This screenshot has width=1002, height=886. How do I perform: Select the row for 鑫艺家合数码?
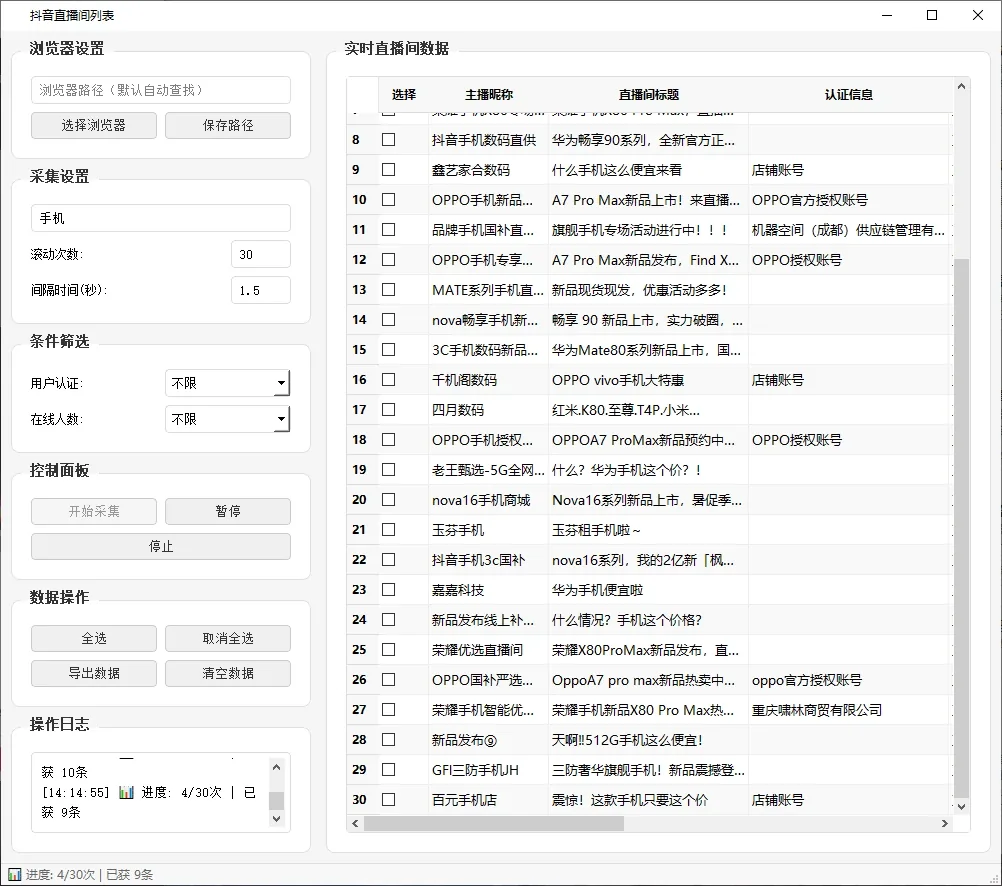coord(648,169)
